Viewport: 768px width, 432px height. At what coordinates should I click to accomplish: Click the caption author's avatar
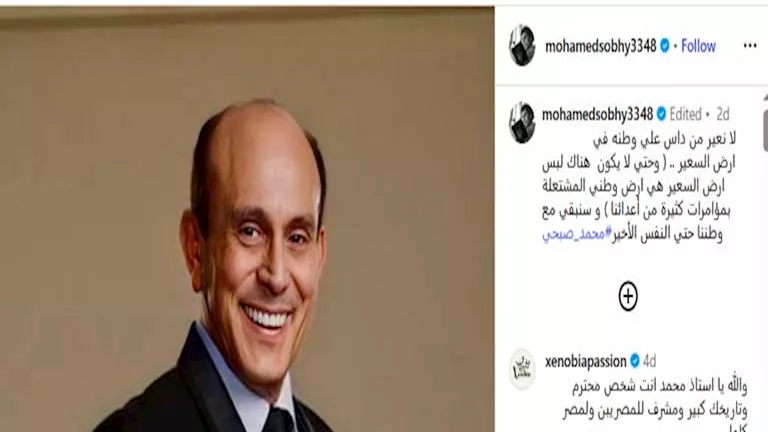522,122
